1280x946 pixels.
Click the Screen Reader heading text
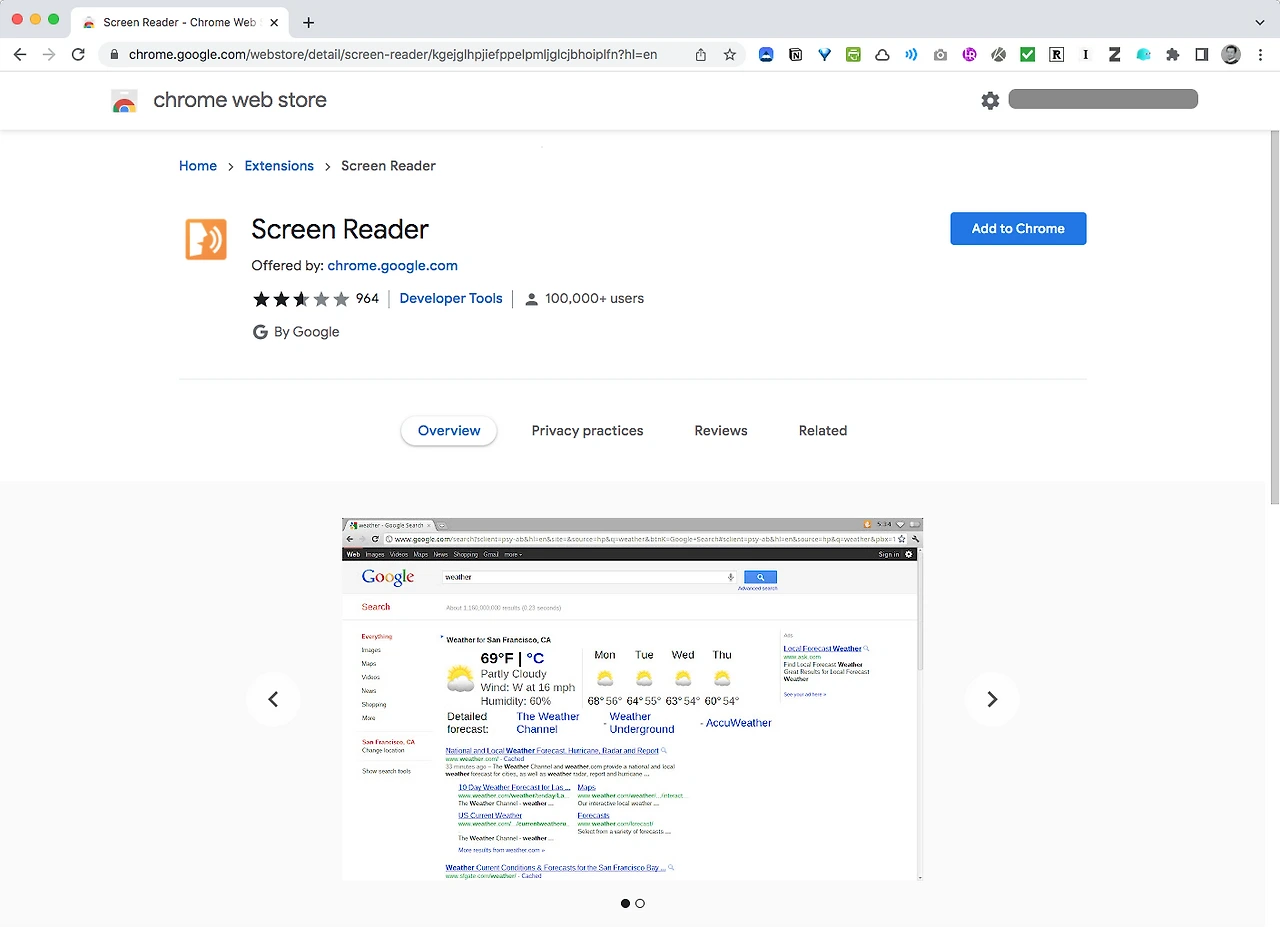click(340, 229)
